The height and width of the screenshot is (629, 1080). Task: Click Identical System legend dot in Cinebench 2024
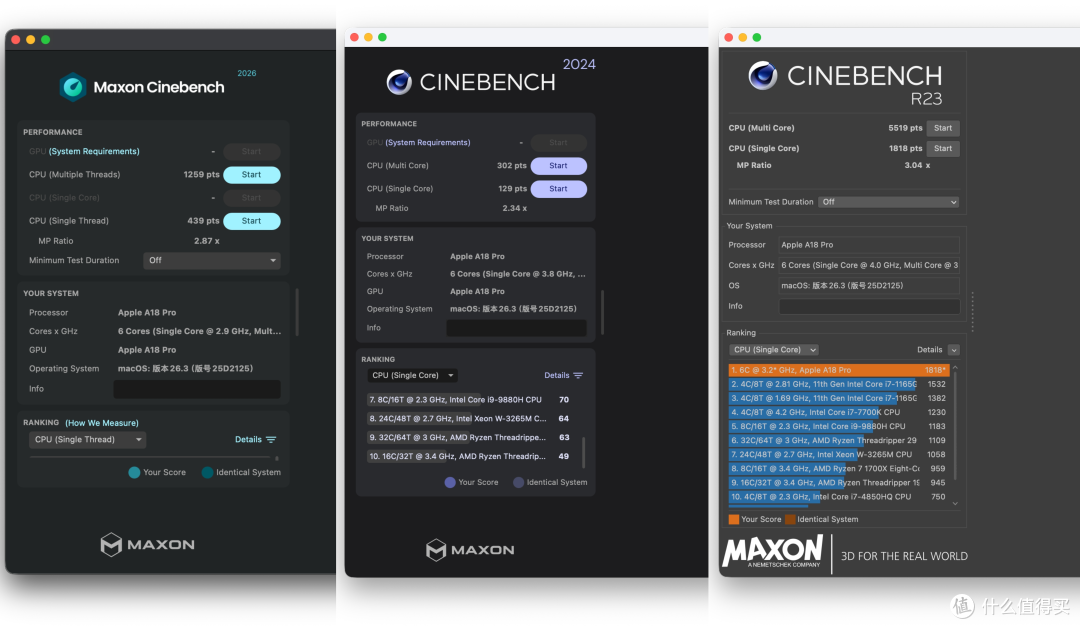pyautogui.click(x=519, y=482)
